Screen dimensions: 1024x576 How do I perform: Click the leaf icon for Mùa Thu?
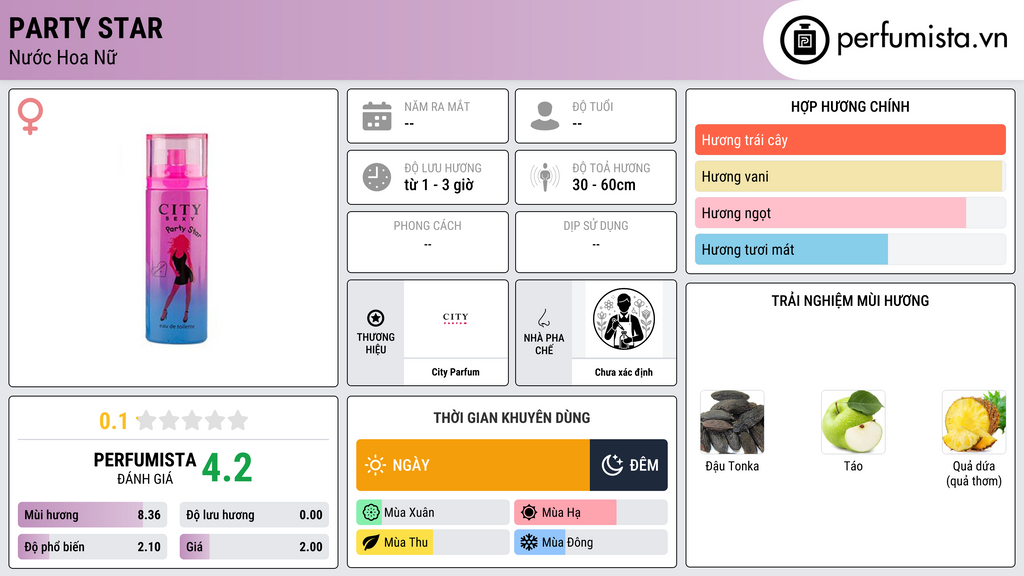pyautogui.click(x=371, y=542)
